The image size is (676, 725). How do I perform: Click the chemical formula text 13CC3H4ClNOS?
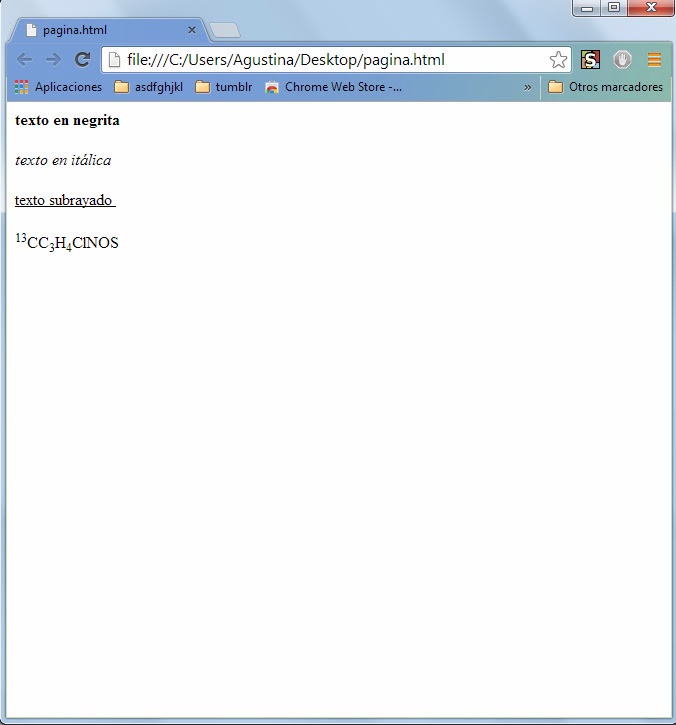pos(67,242)
